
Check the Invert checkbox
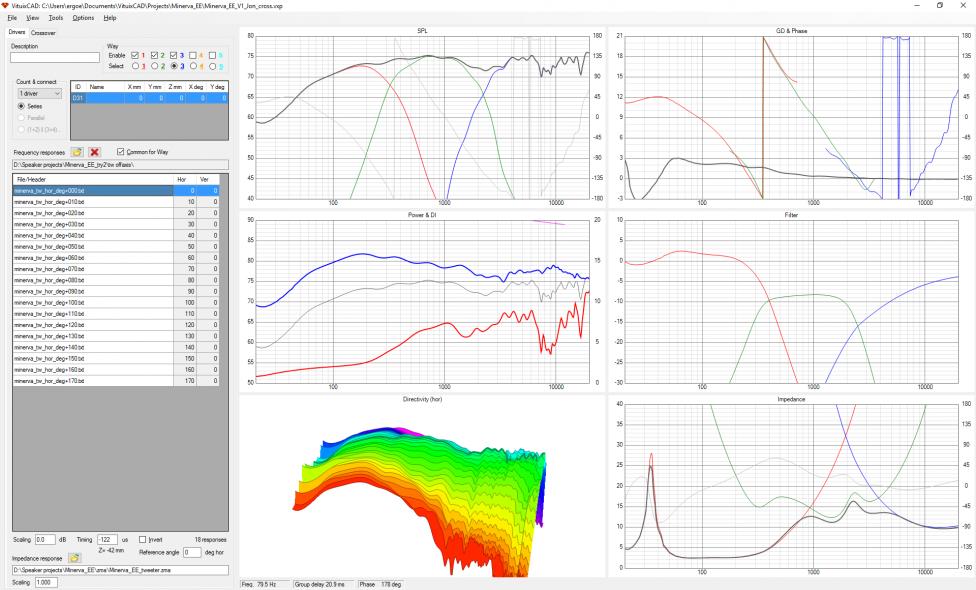click(142, 540)
